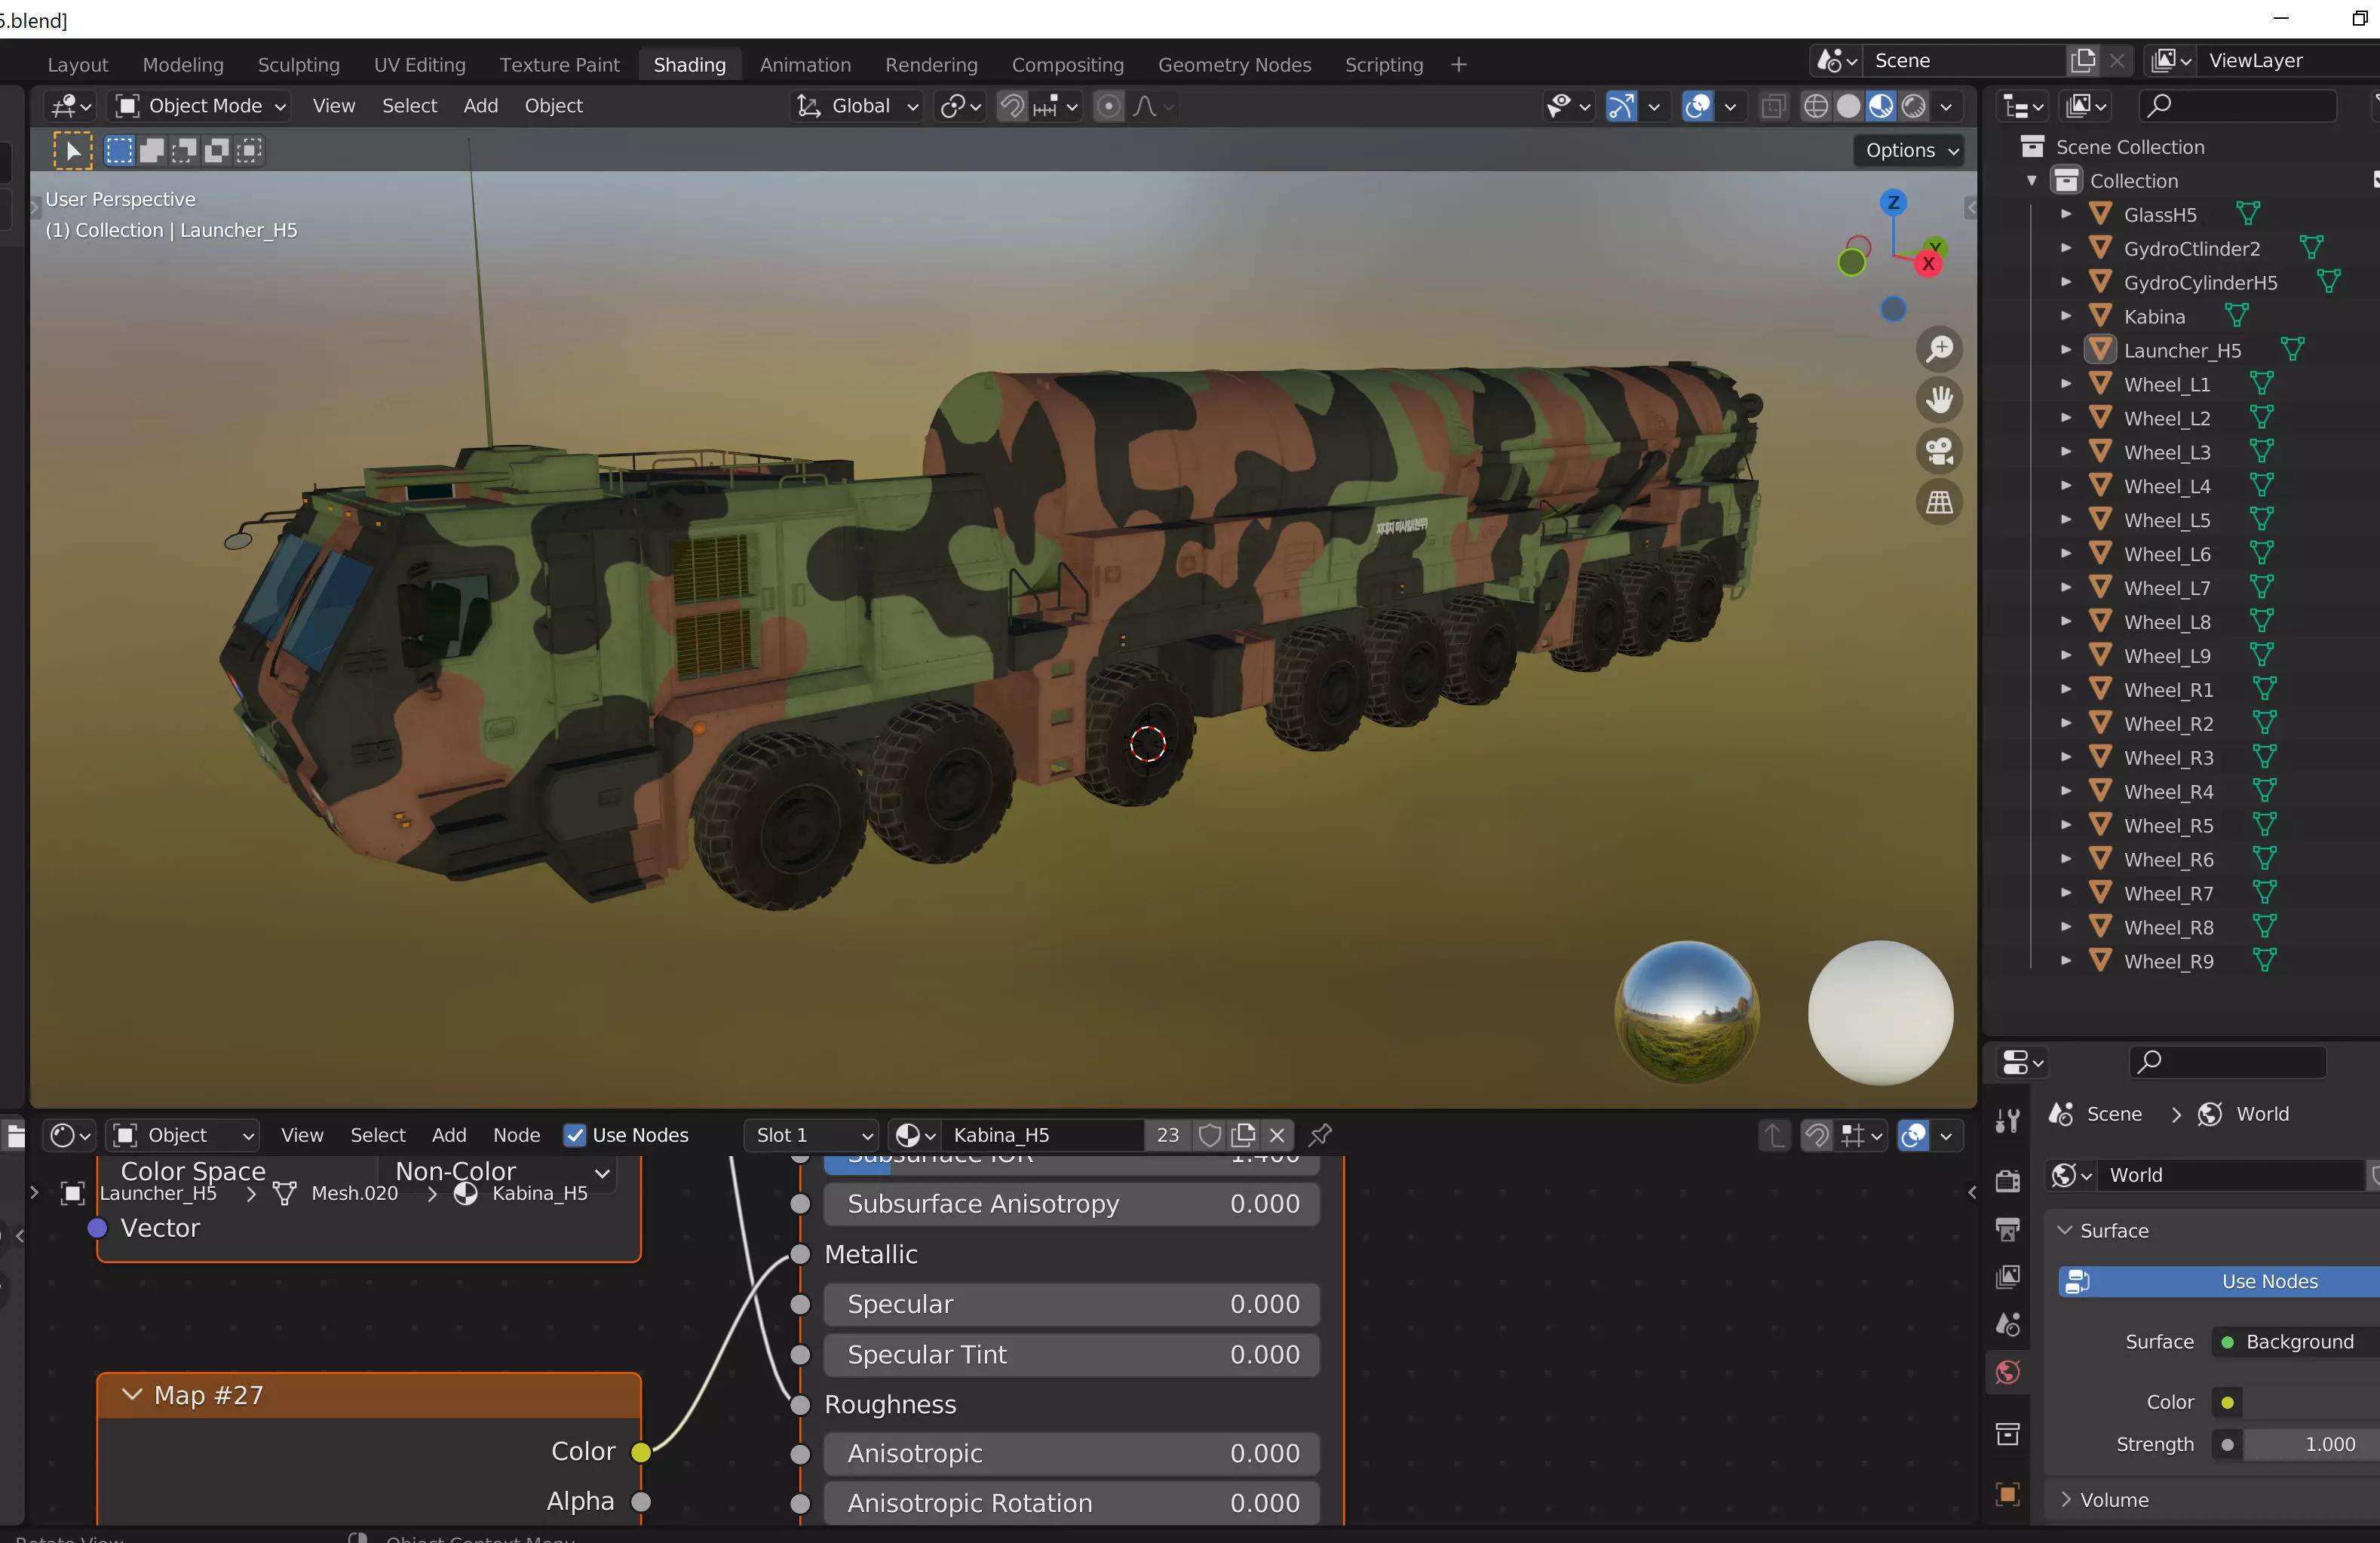Expand the Volume panel

[x=2065, y=1499]
